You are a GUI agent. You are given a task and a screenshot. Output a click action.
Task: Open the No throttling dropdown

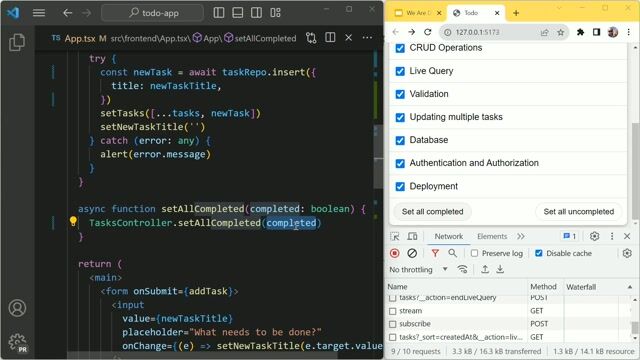coord(418,269)
